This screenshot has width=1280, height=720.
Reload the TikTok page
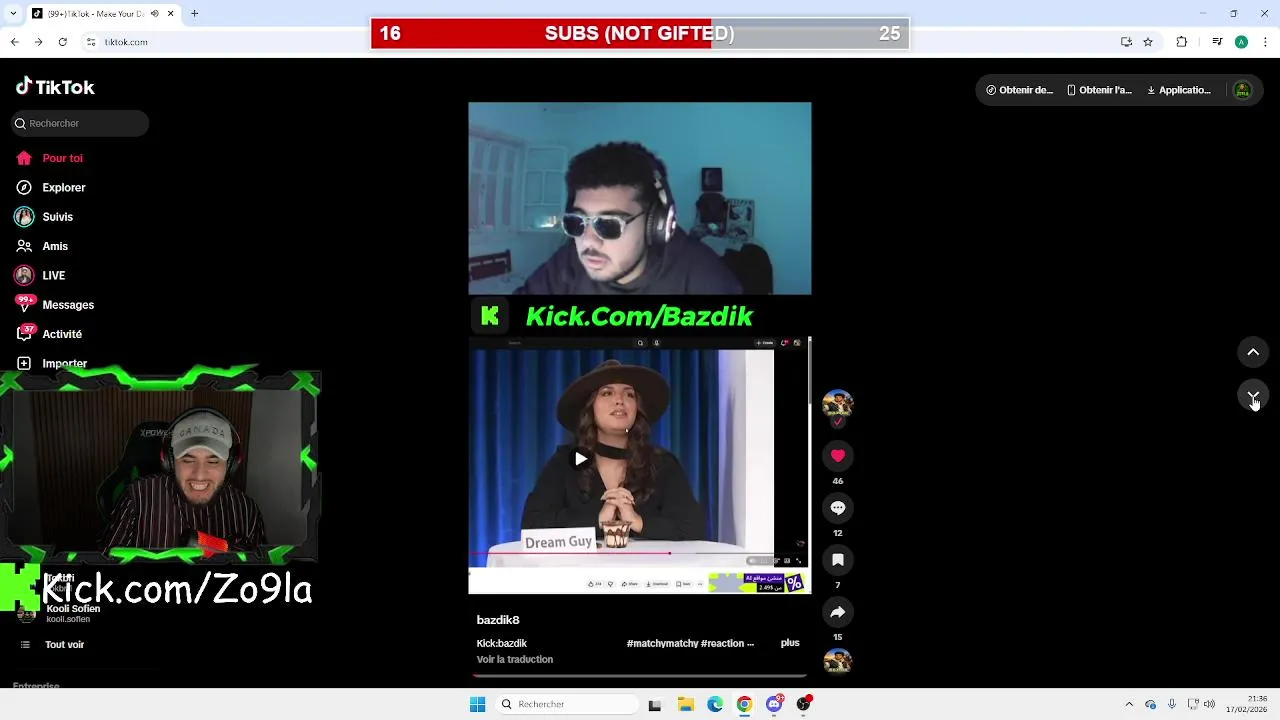[x=62, y=42]
